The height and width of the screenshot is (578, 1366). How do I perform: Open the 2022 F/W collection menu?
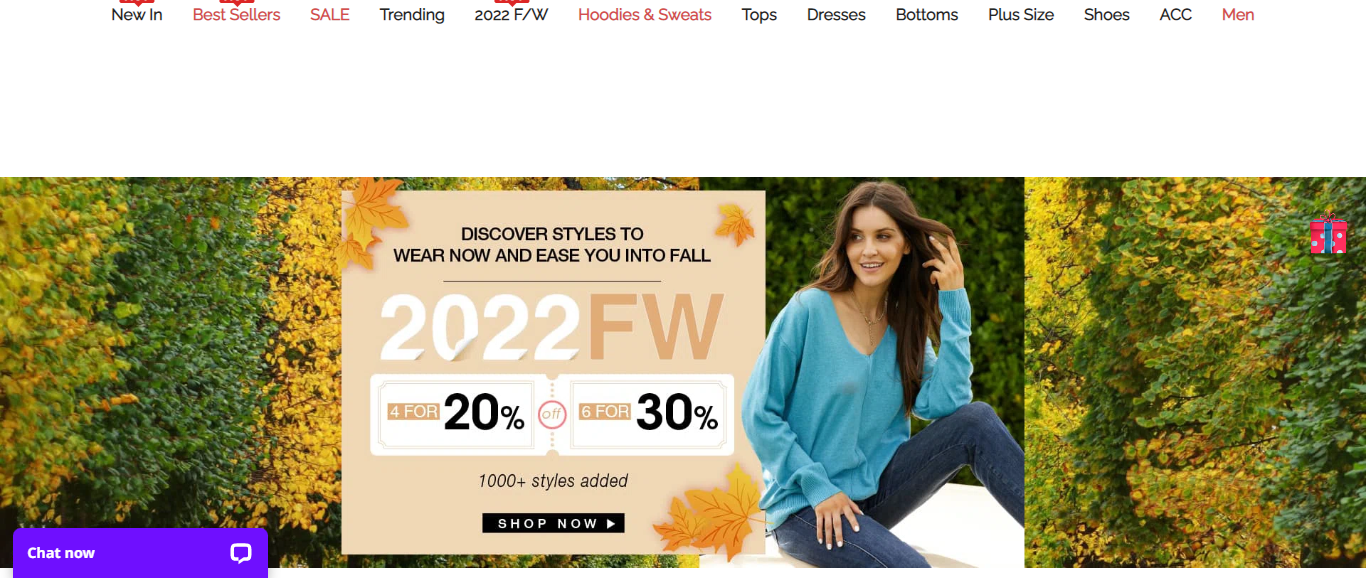511,15
